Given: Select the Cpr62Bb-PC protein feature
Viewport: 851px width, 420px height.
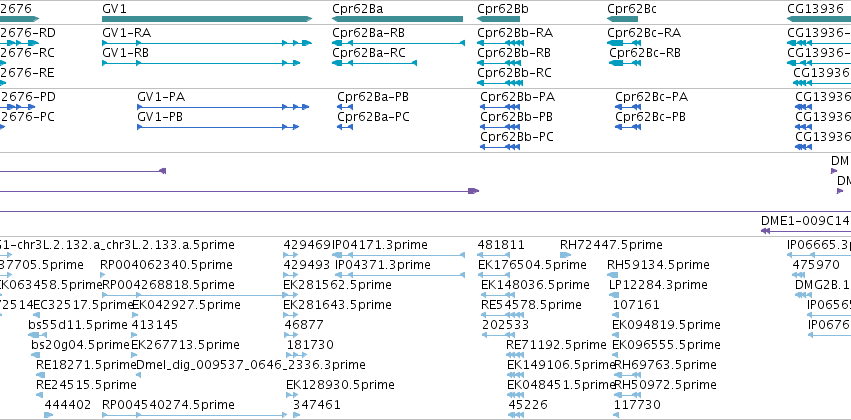Looking at the screenshot, I should (x=500, y=147).
